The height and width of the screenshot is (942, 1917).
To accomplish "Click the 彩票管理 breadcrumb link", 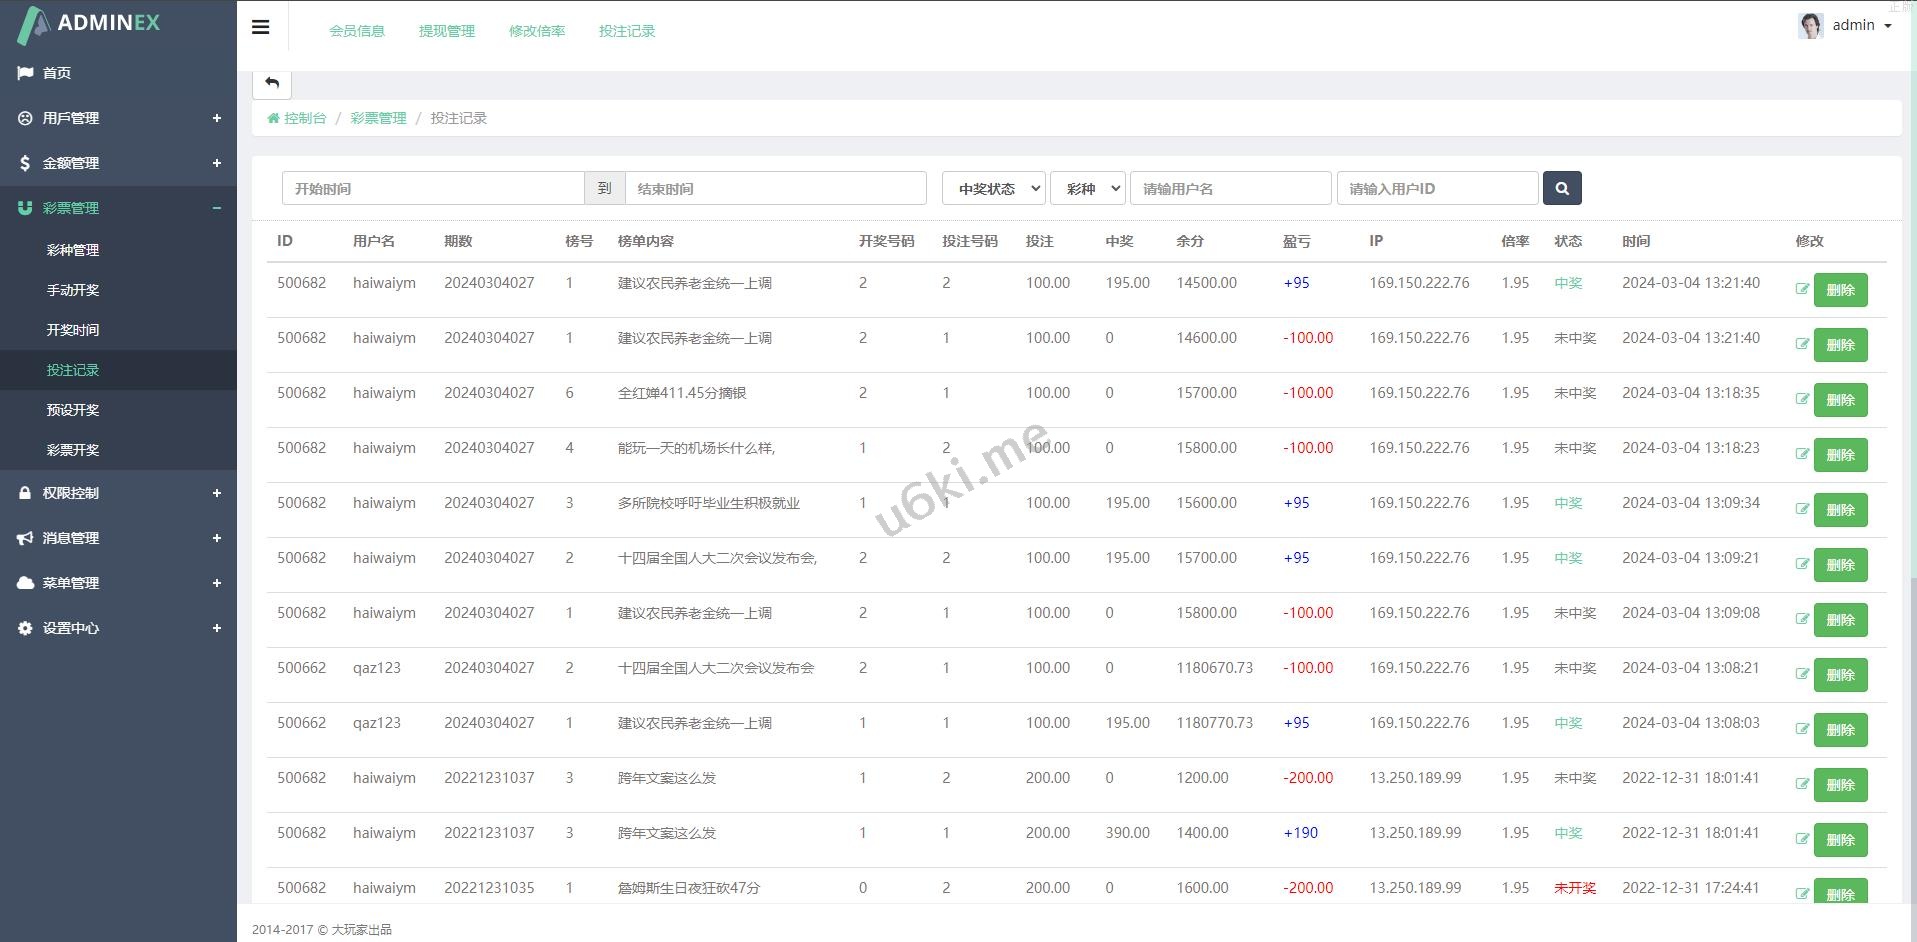I will tap(378, 118).
